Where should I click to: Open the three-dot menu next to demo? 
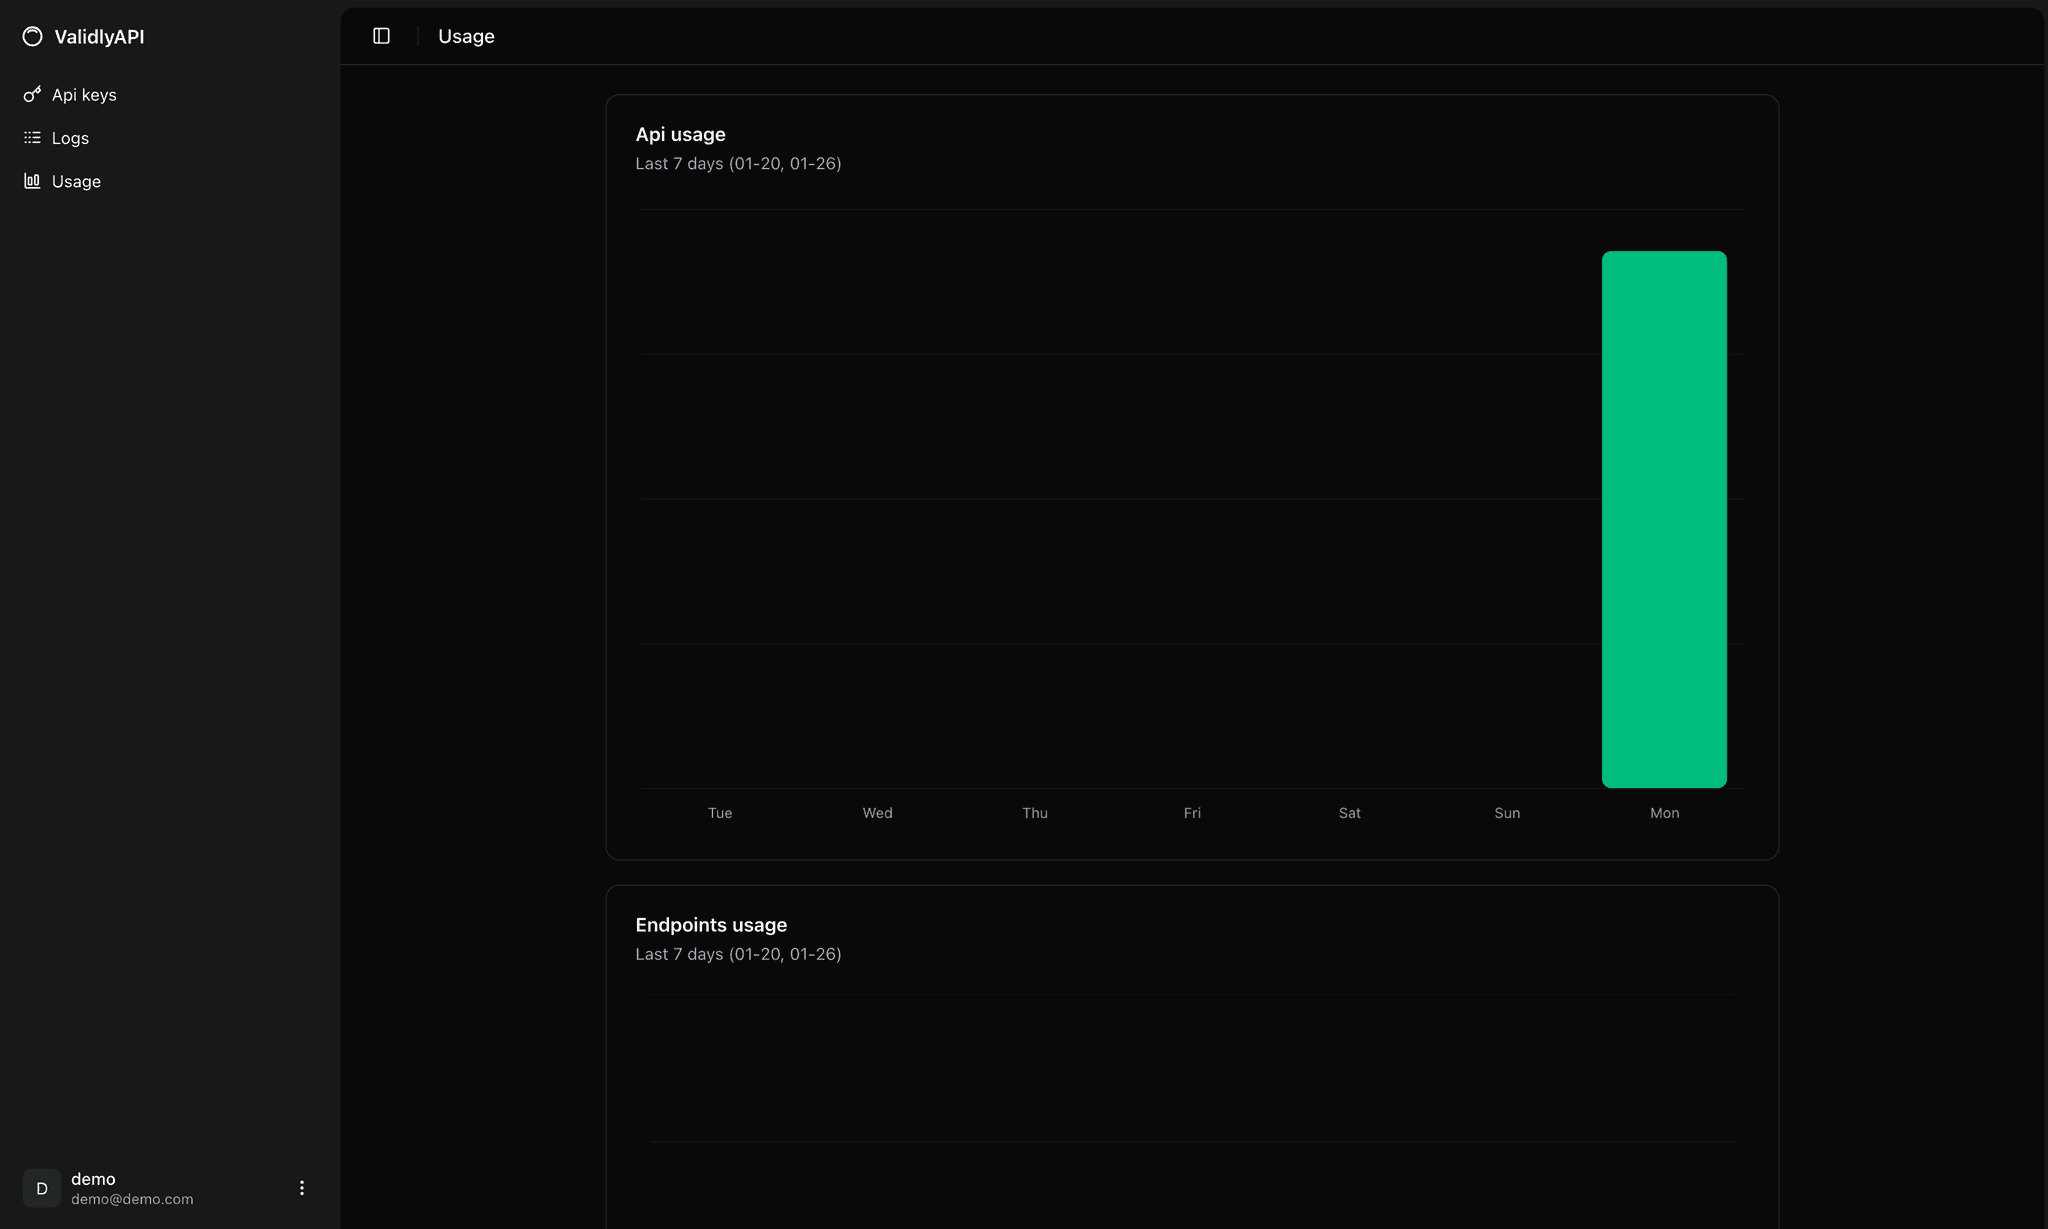(302, 1188)
